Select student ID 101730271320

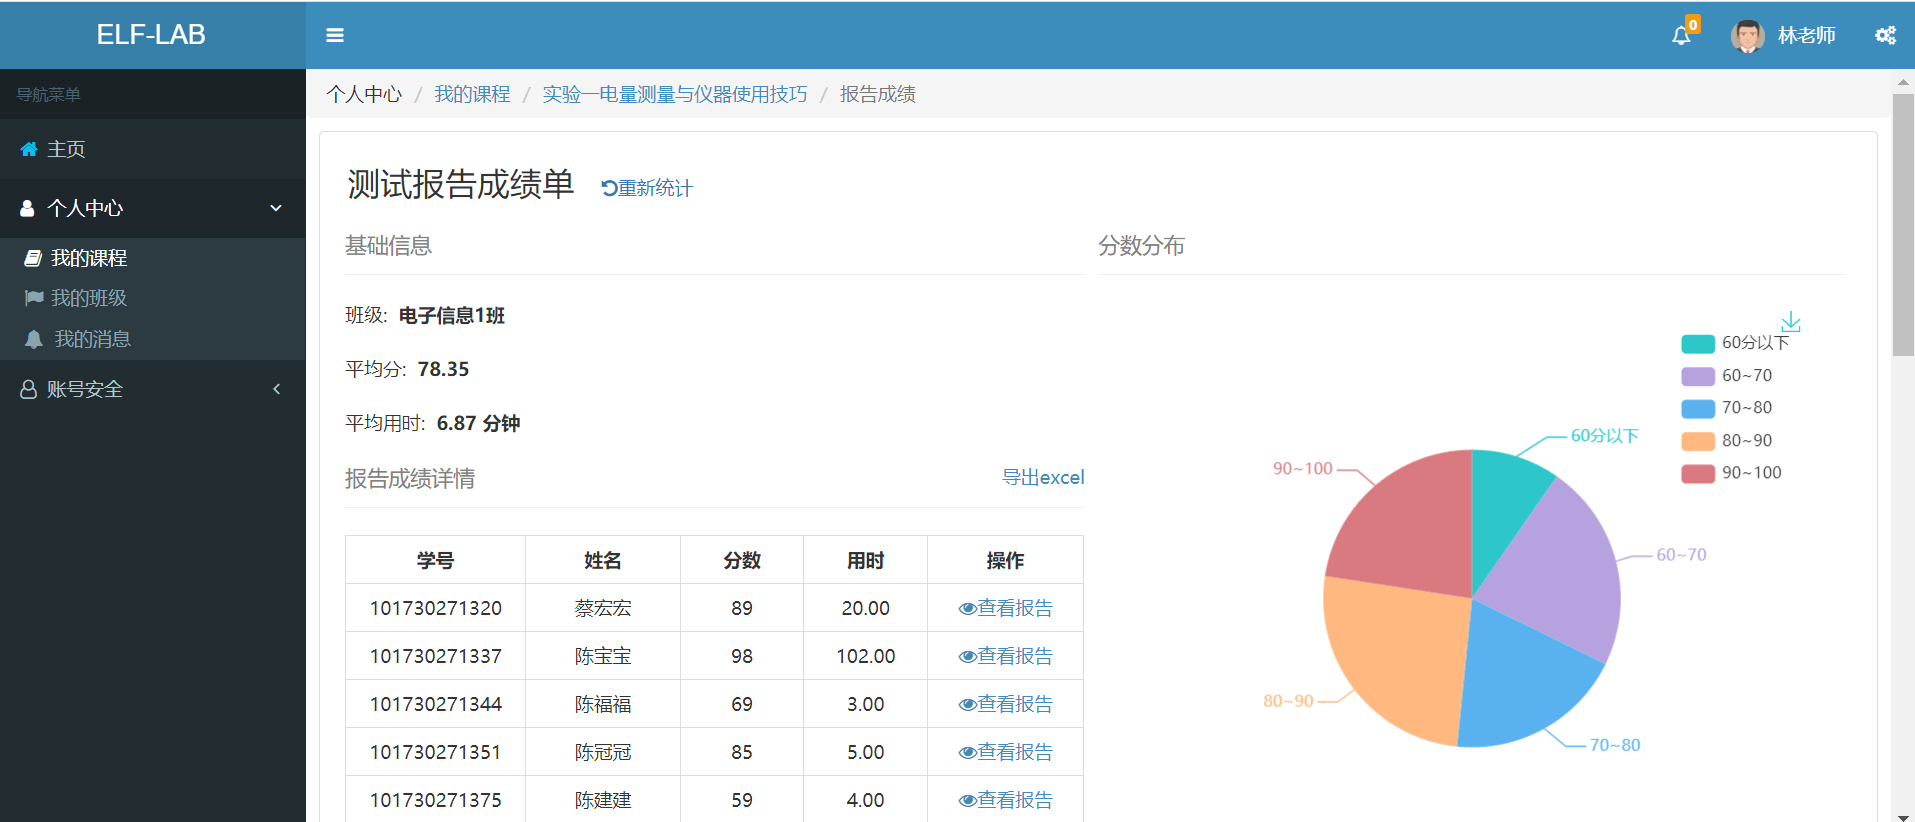point(436,608)
